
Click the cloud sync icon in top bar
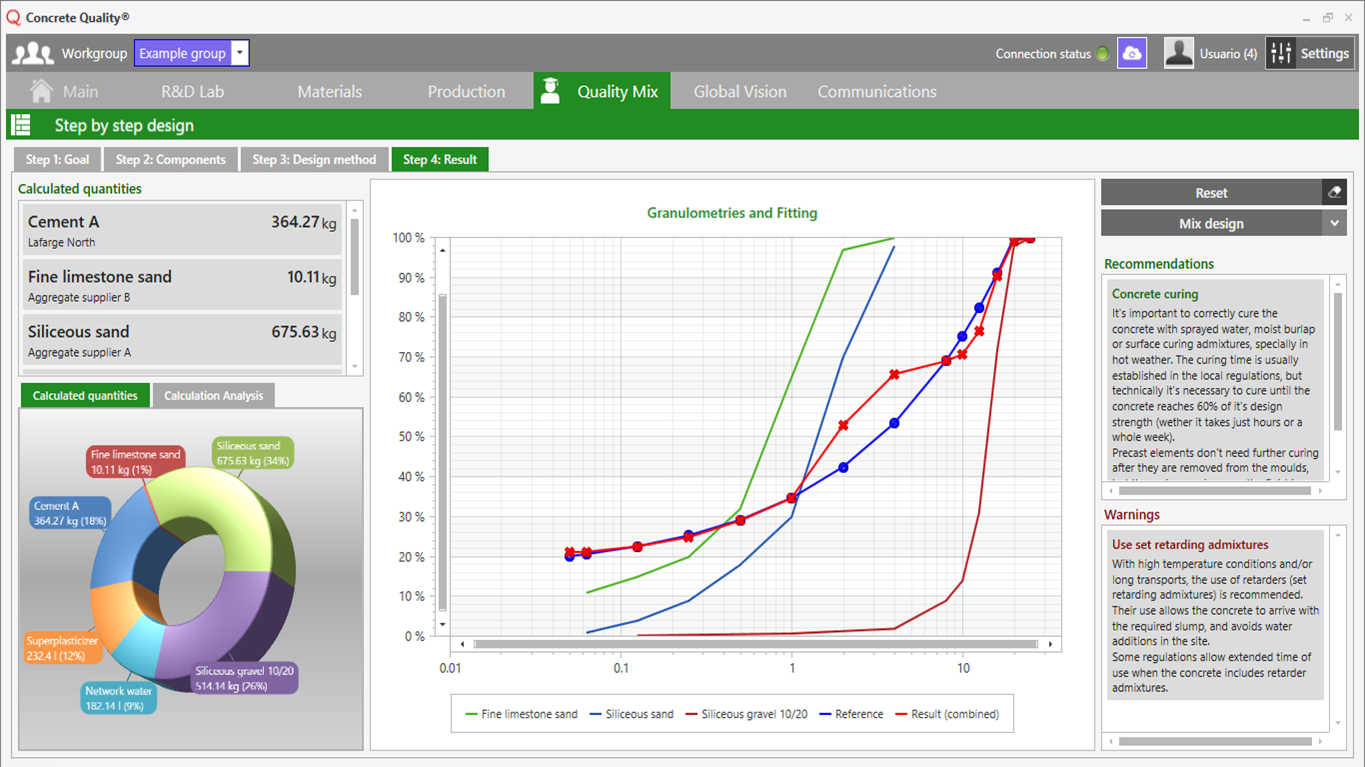pos(1131,52)
